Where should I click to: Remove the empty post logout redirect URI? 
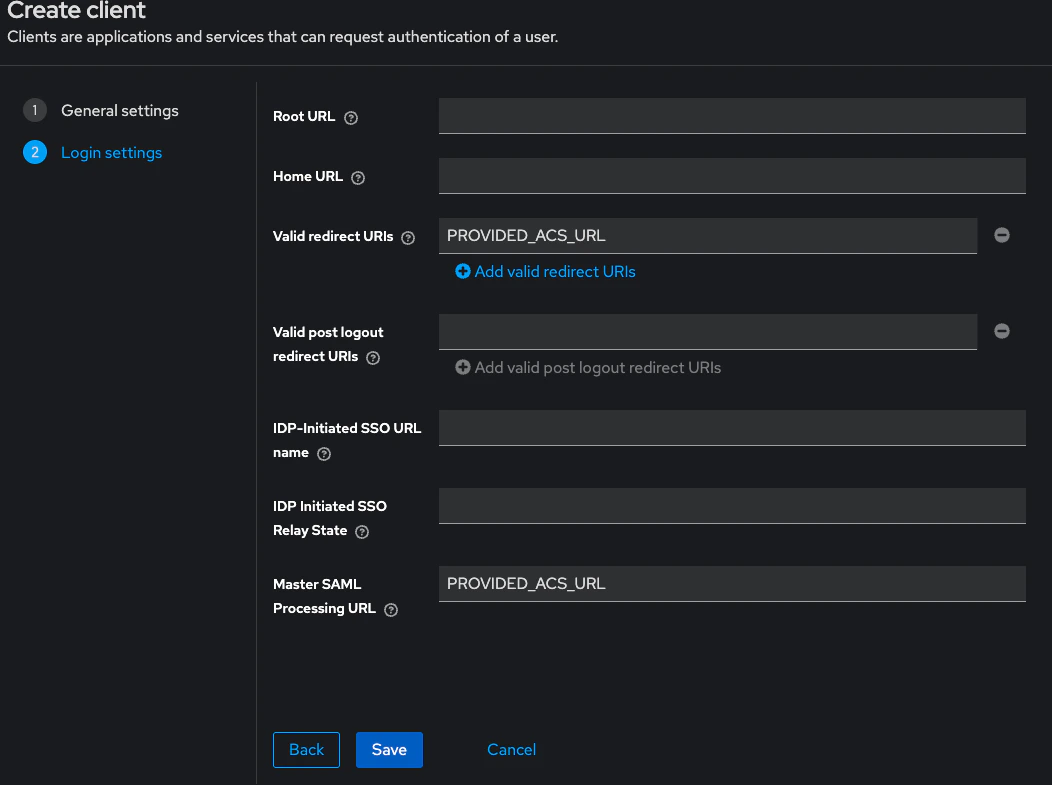(x=1002, y=330)
